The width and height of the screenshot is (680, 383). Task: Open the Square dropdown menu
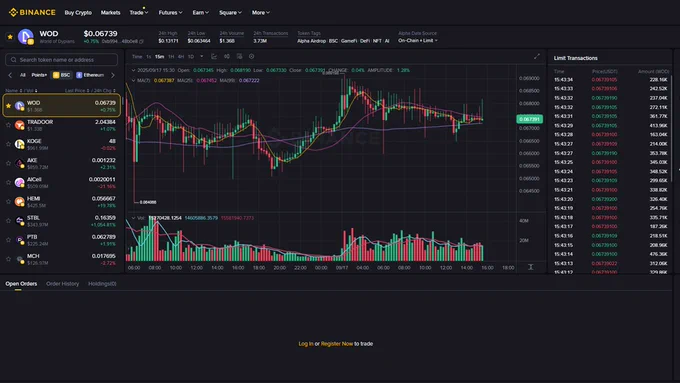tap(230, 13)
